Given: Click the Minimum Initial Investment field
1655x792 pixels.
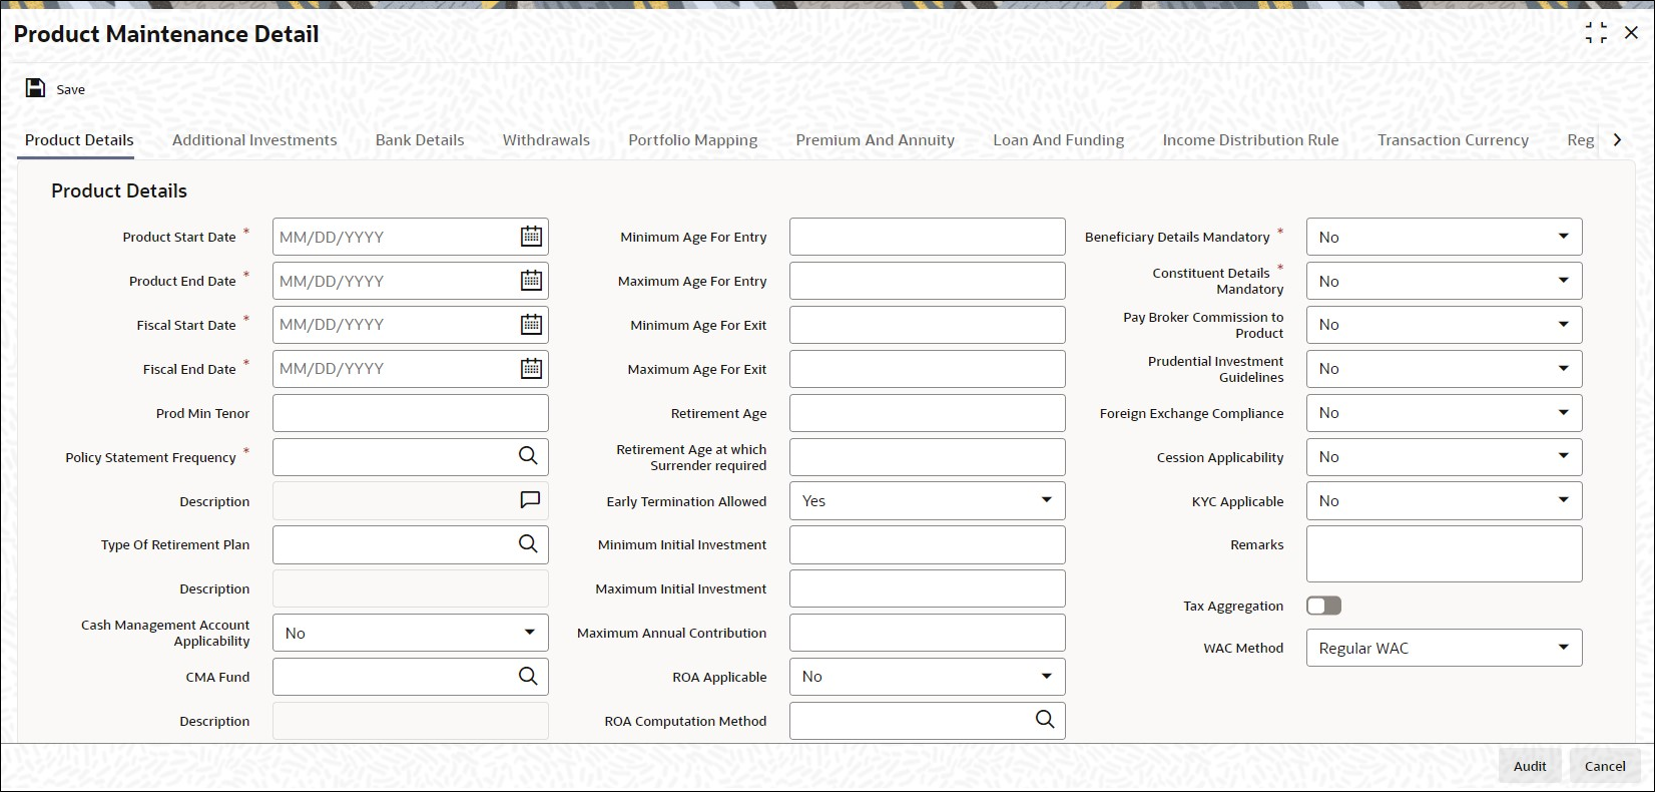Looking at the screenshot, I should point(927,544).
